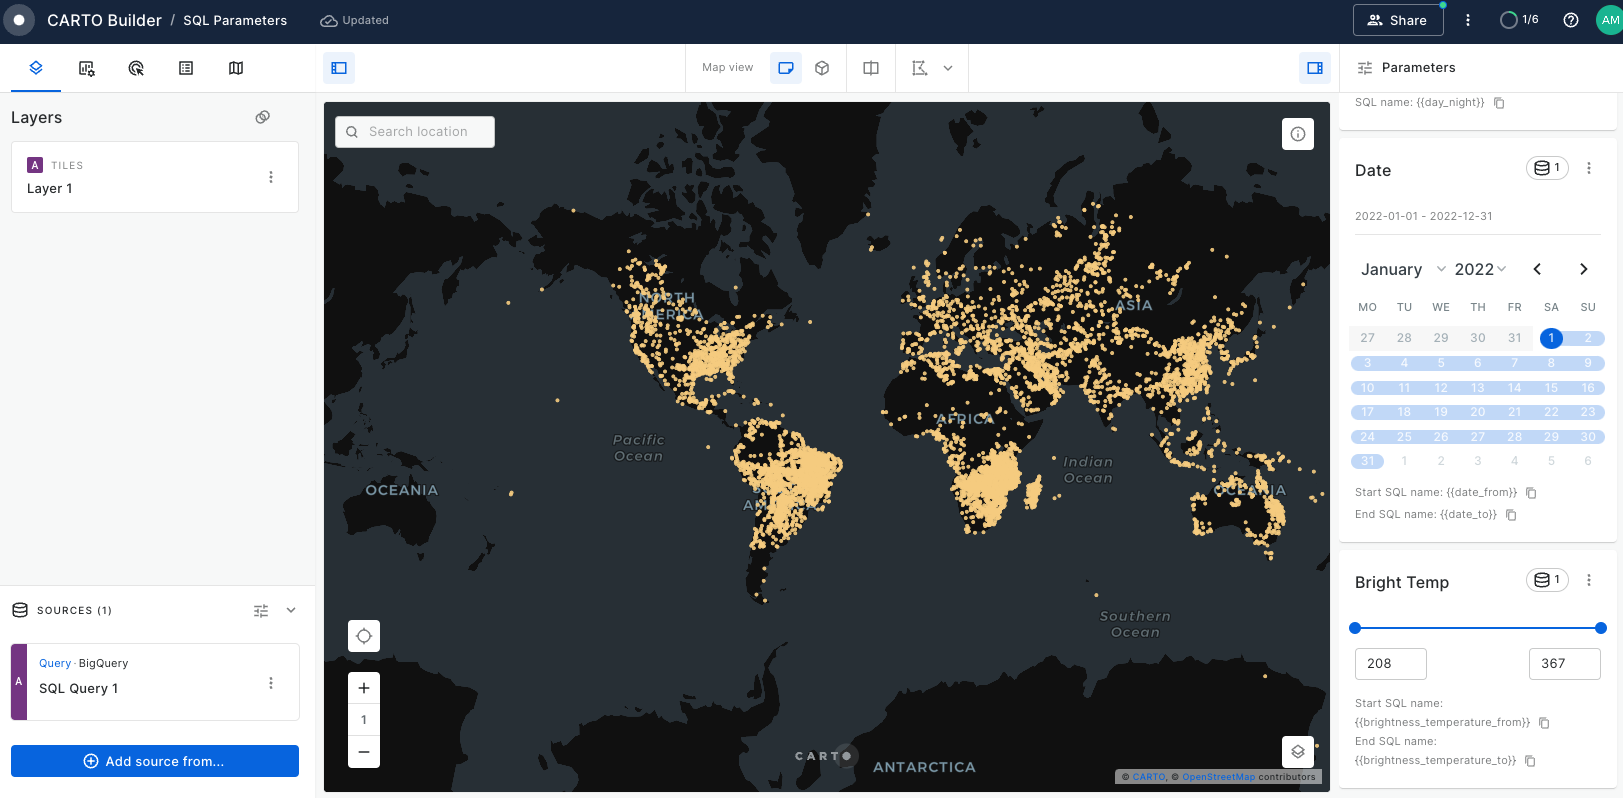The height and width of the screenshot is (798, 1623).
Task: Enable split map view
Action: pos(871,68)
